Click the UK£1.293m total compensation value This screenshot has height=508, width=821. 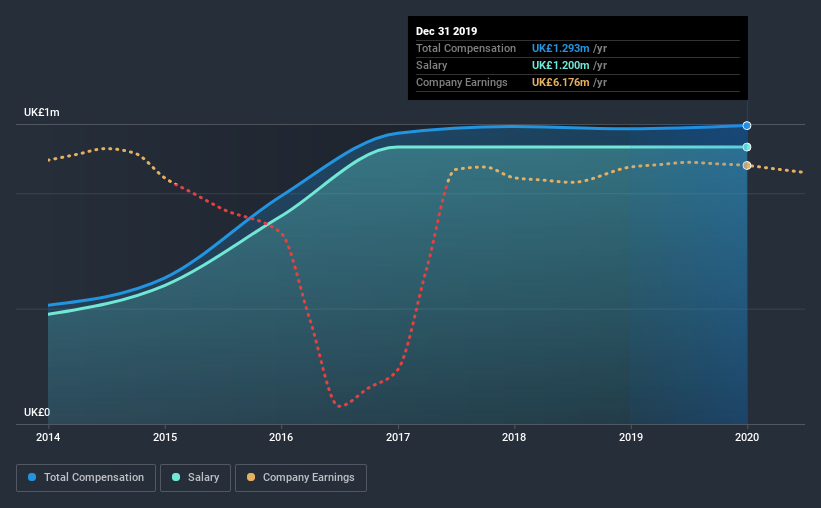[x=560, y=48]
